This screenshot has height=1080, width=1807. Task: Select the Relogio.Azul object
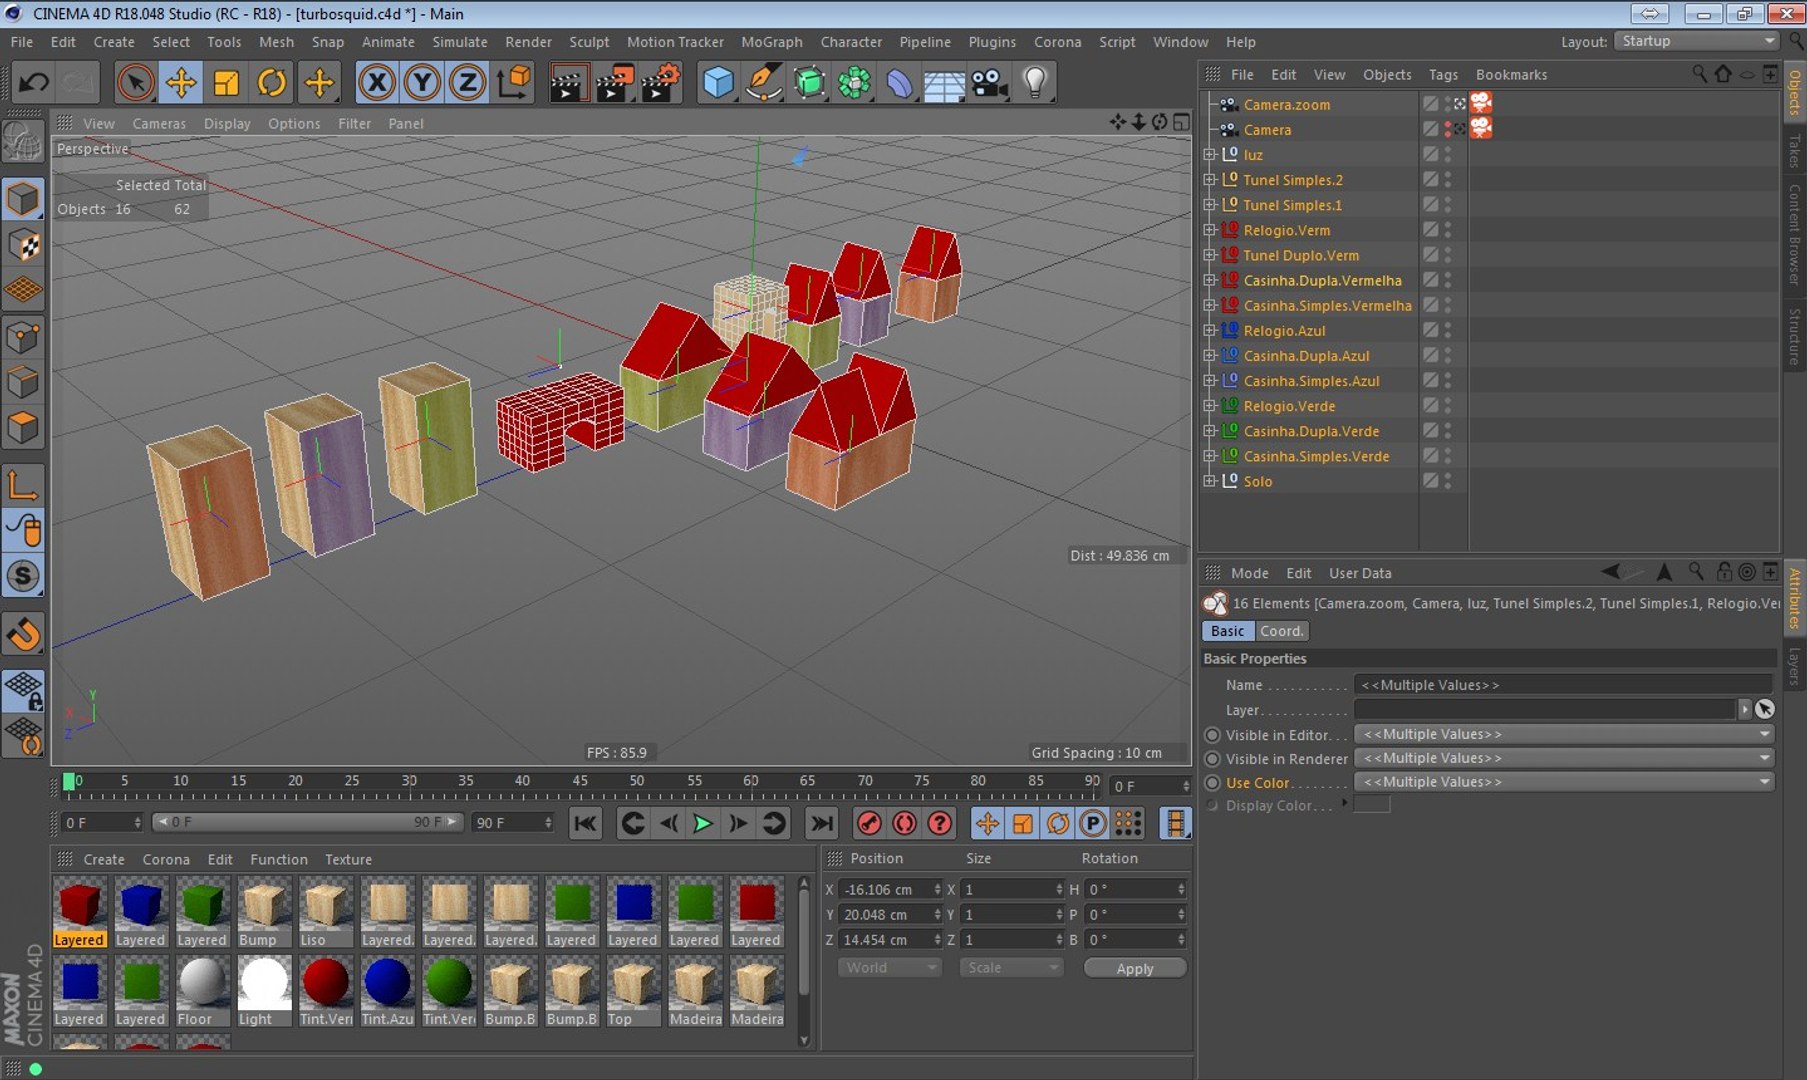point(1284,330)
